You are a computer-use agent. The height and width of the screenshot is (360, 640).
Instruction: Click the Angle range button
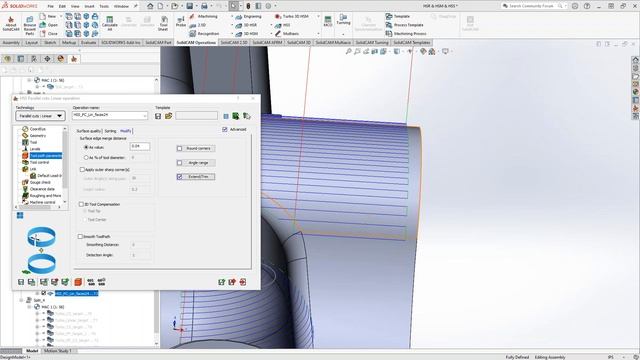tap(198, 163)
